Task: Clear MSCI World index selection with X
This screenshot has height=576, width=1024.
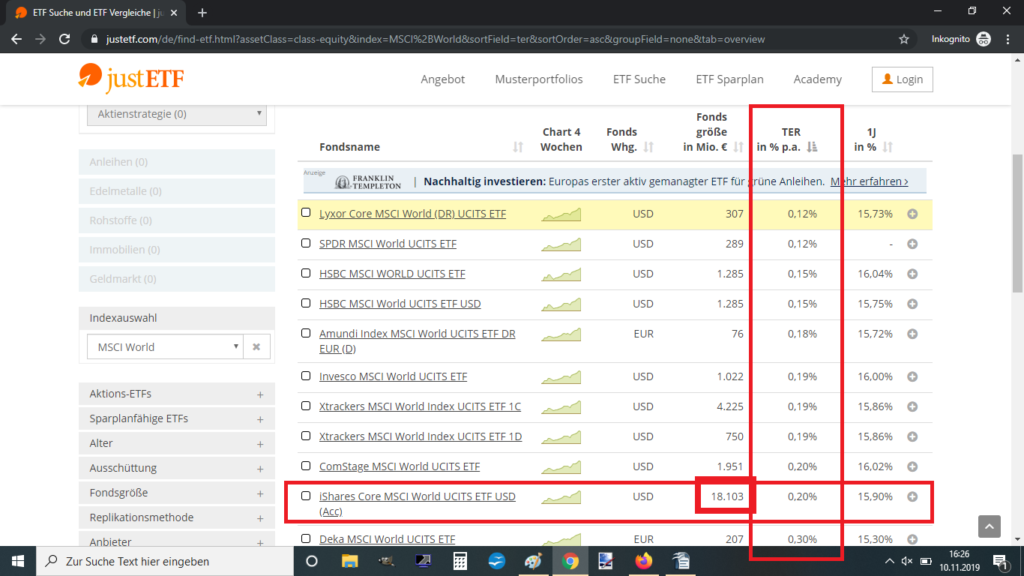Action: (257, 347)
